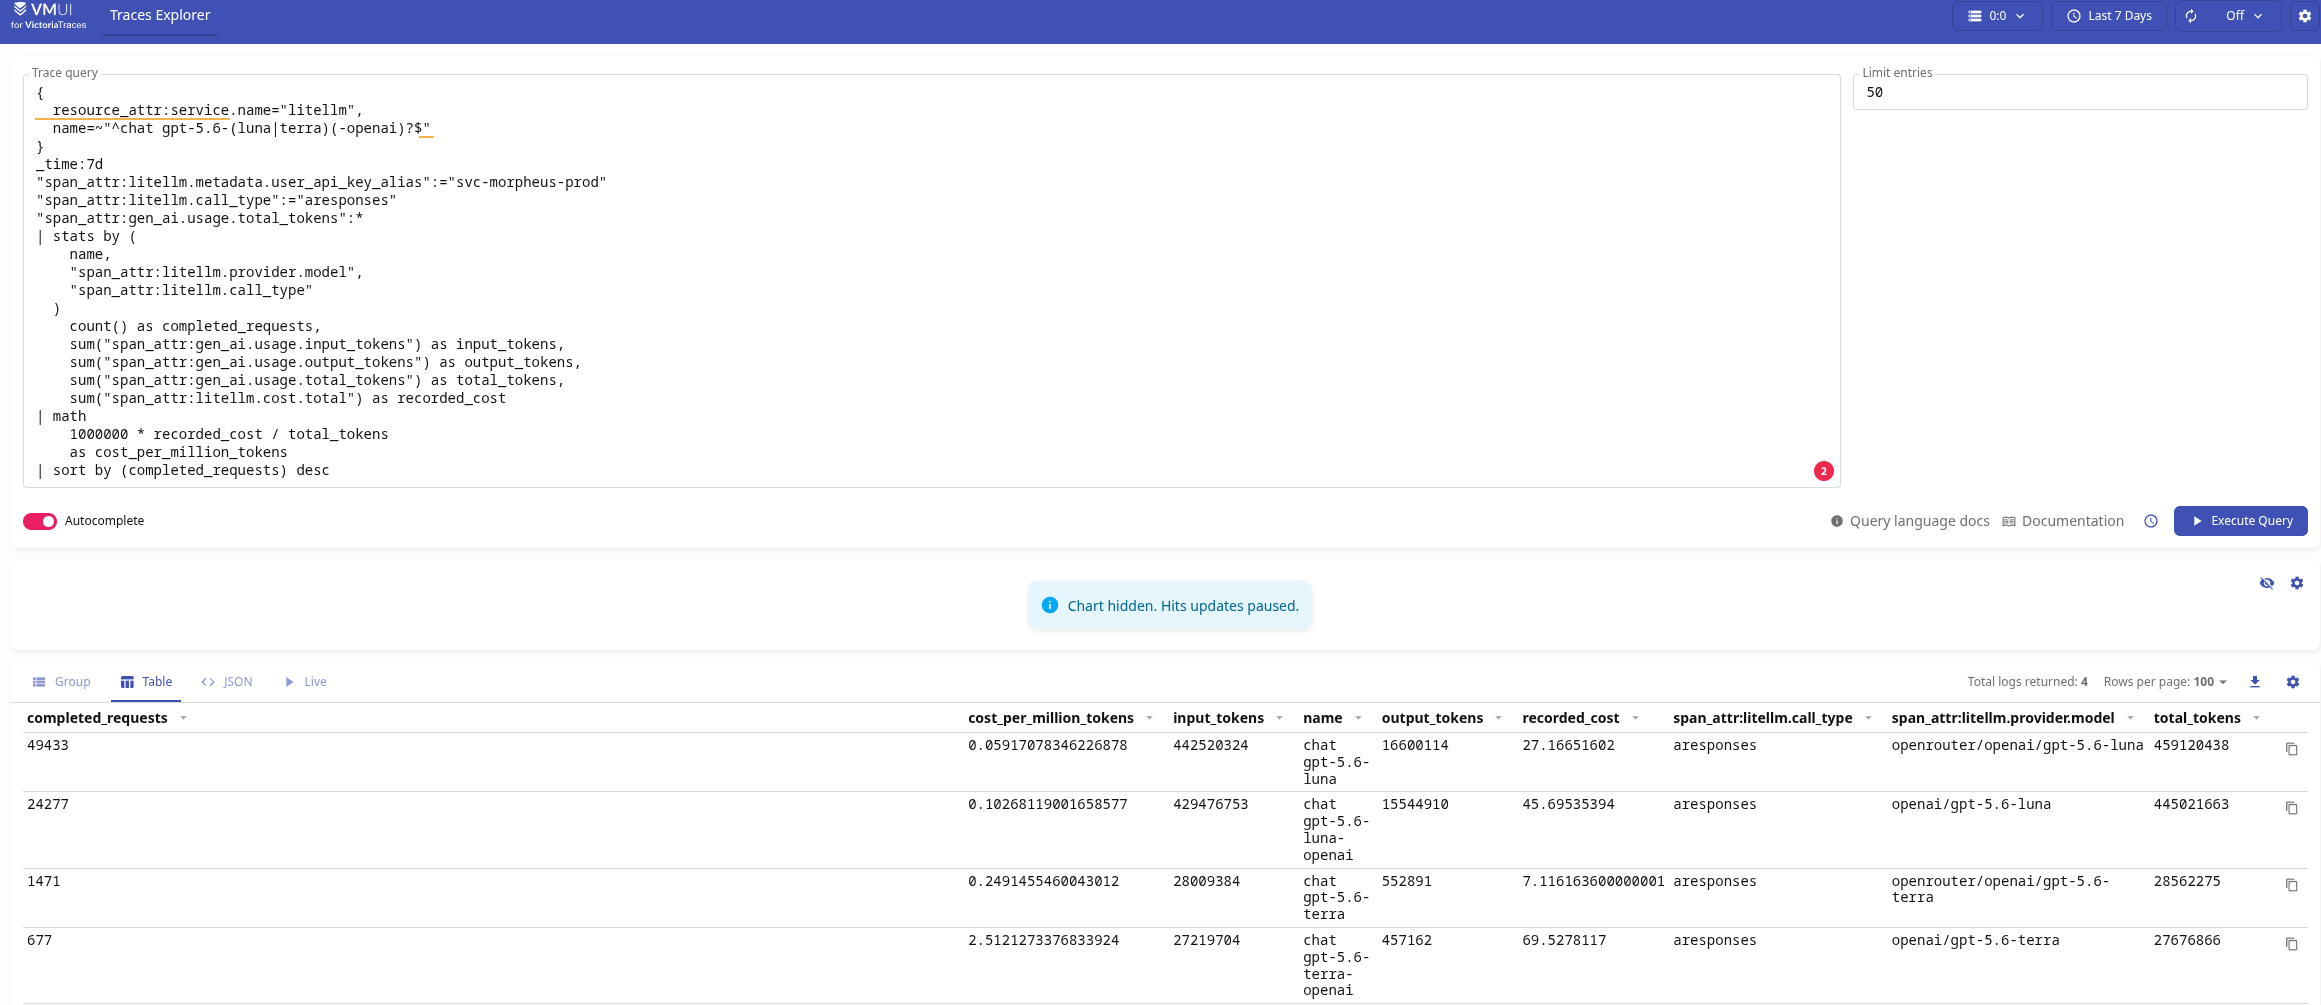Select cell value 0.05917078346226878
Viewport: 2321px width, 1005px height.
pyautogui.click(x=1047, y=746)
